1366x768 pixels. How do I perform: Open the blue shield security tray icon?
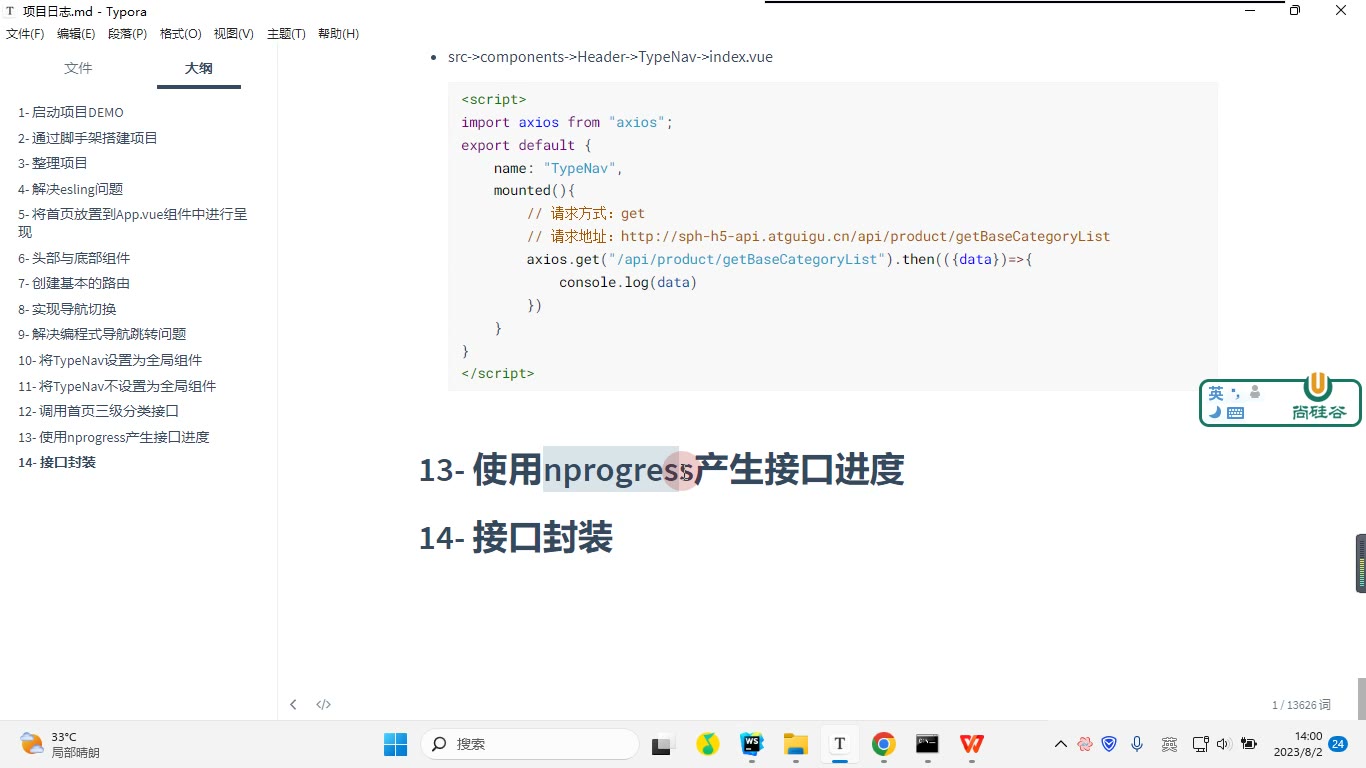coord(1109,744)
